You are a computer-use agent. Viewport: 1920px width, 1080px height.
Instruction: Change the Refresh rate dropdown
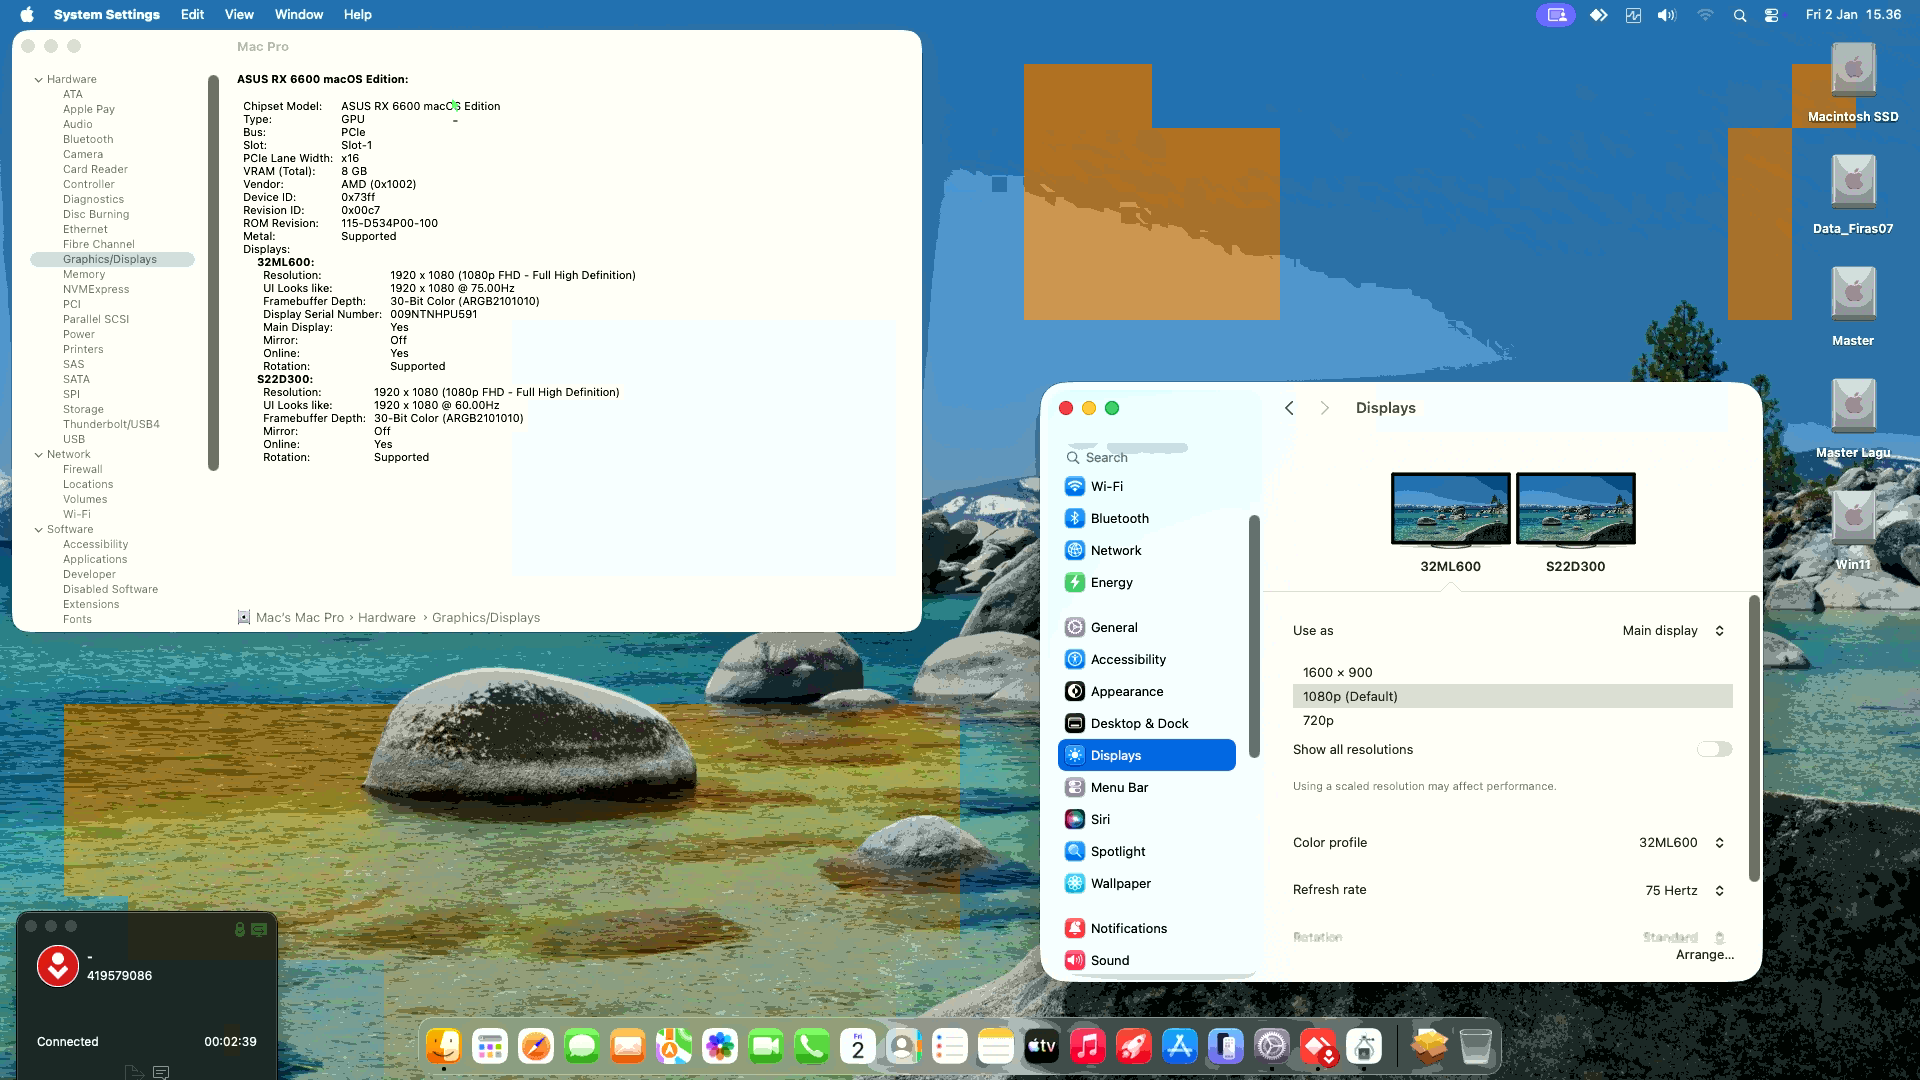pyautogui.click(x=1685, y=890)
